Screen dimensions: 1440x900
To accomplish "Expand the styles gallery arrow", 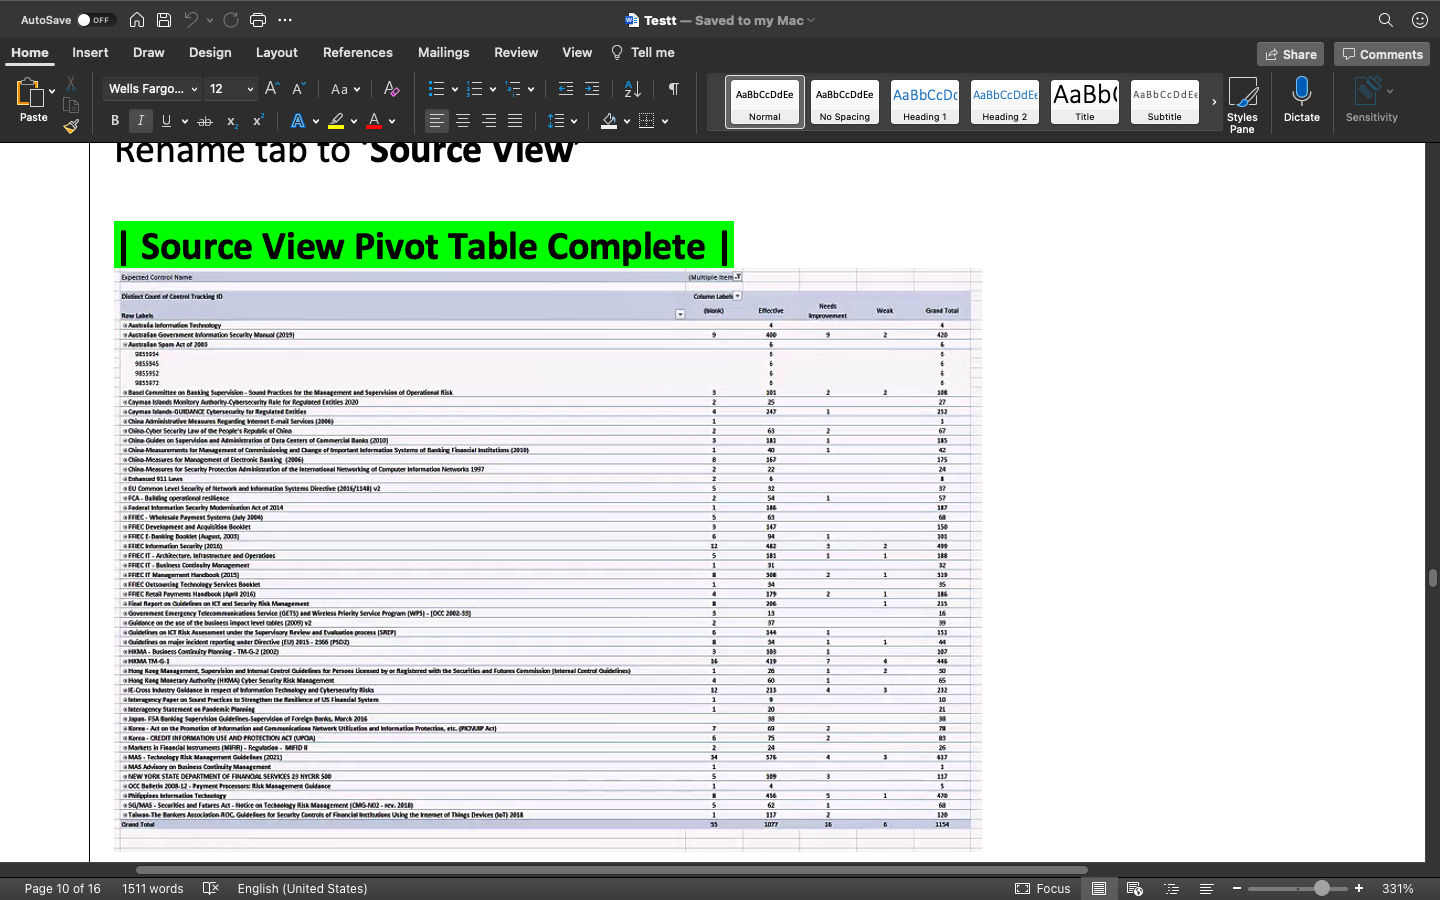I will (x=1214, y=102).
